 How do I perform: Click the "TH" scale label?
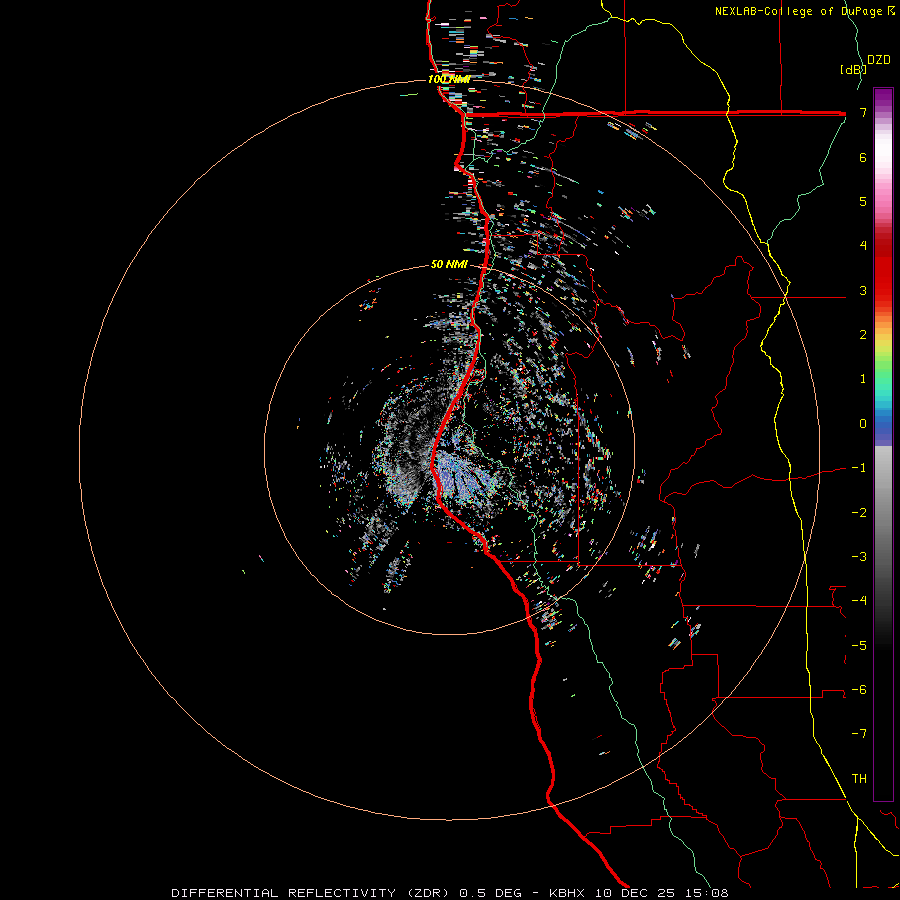coord(859,779)
